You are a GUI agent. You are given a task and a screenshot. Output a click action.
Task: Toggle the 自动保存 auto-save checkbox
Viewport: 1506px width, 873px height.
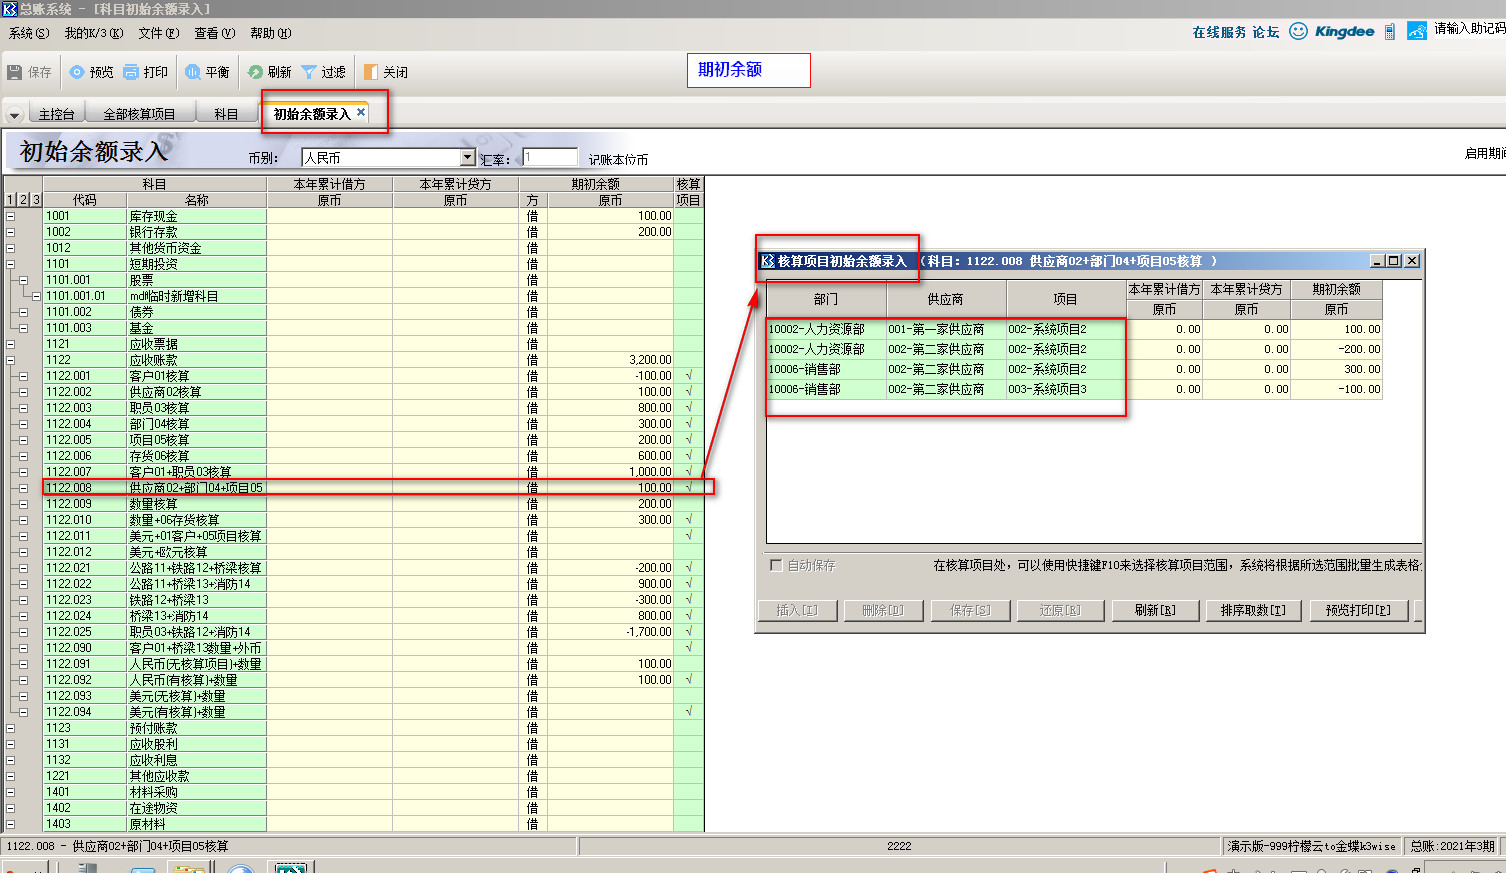[775, 565]
